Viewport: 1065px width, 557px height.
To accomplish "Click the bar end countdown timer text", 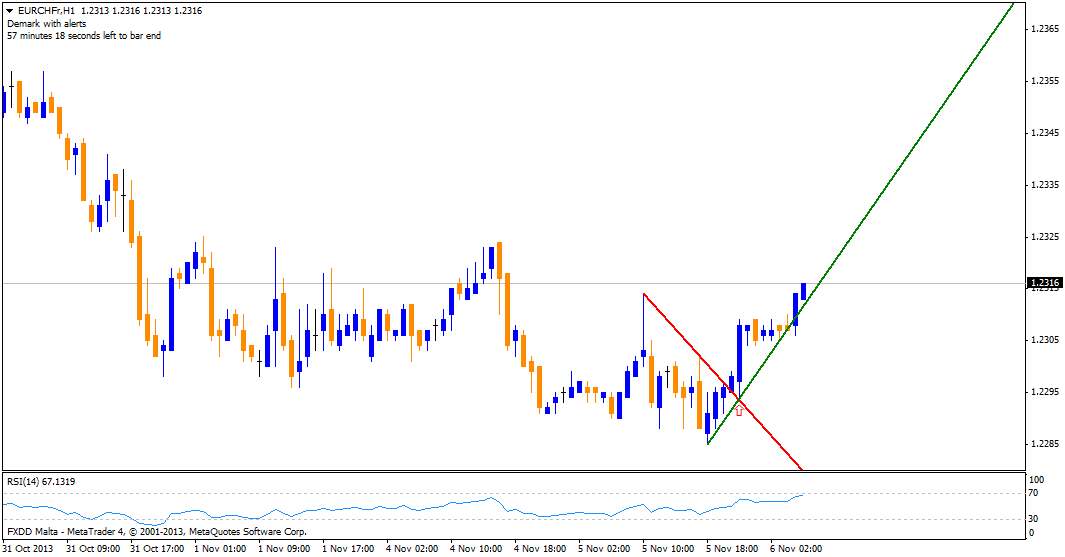I will tap(83, 35).
